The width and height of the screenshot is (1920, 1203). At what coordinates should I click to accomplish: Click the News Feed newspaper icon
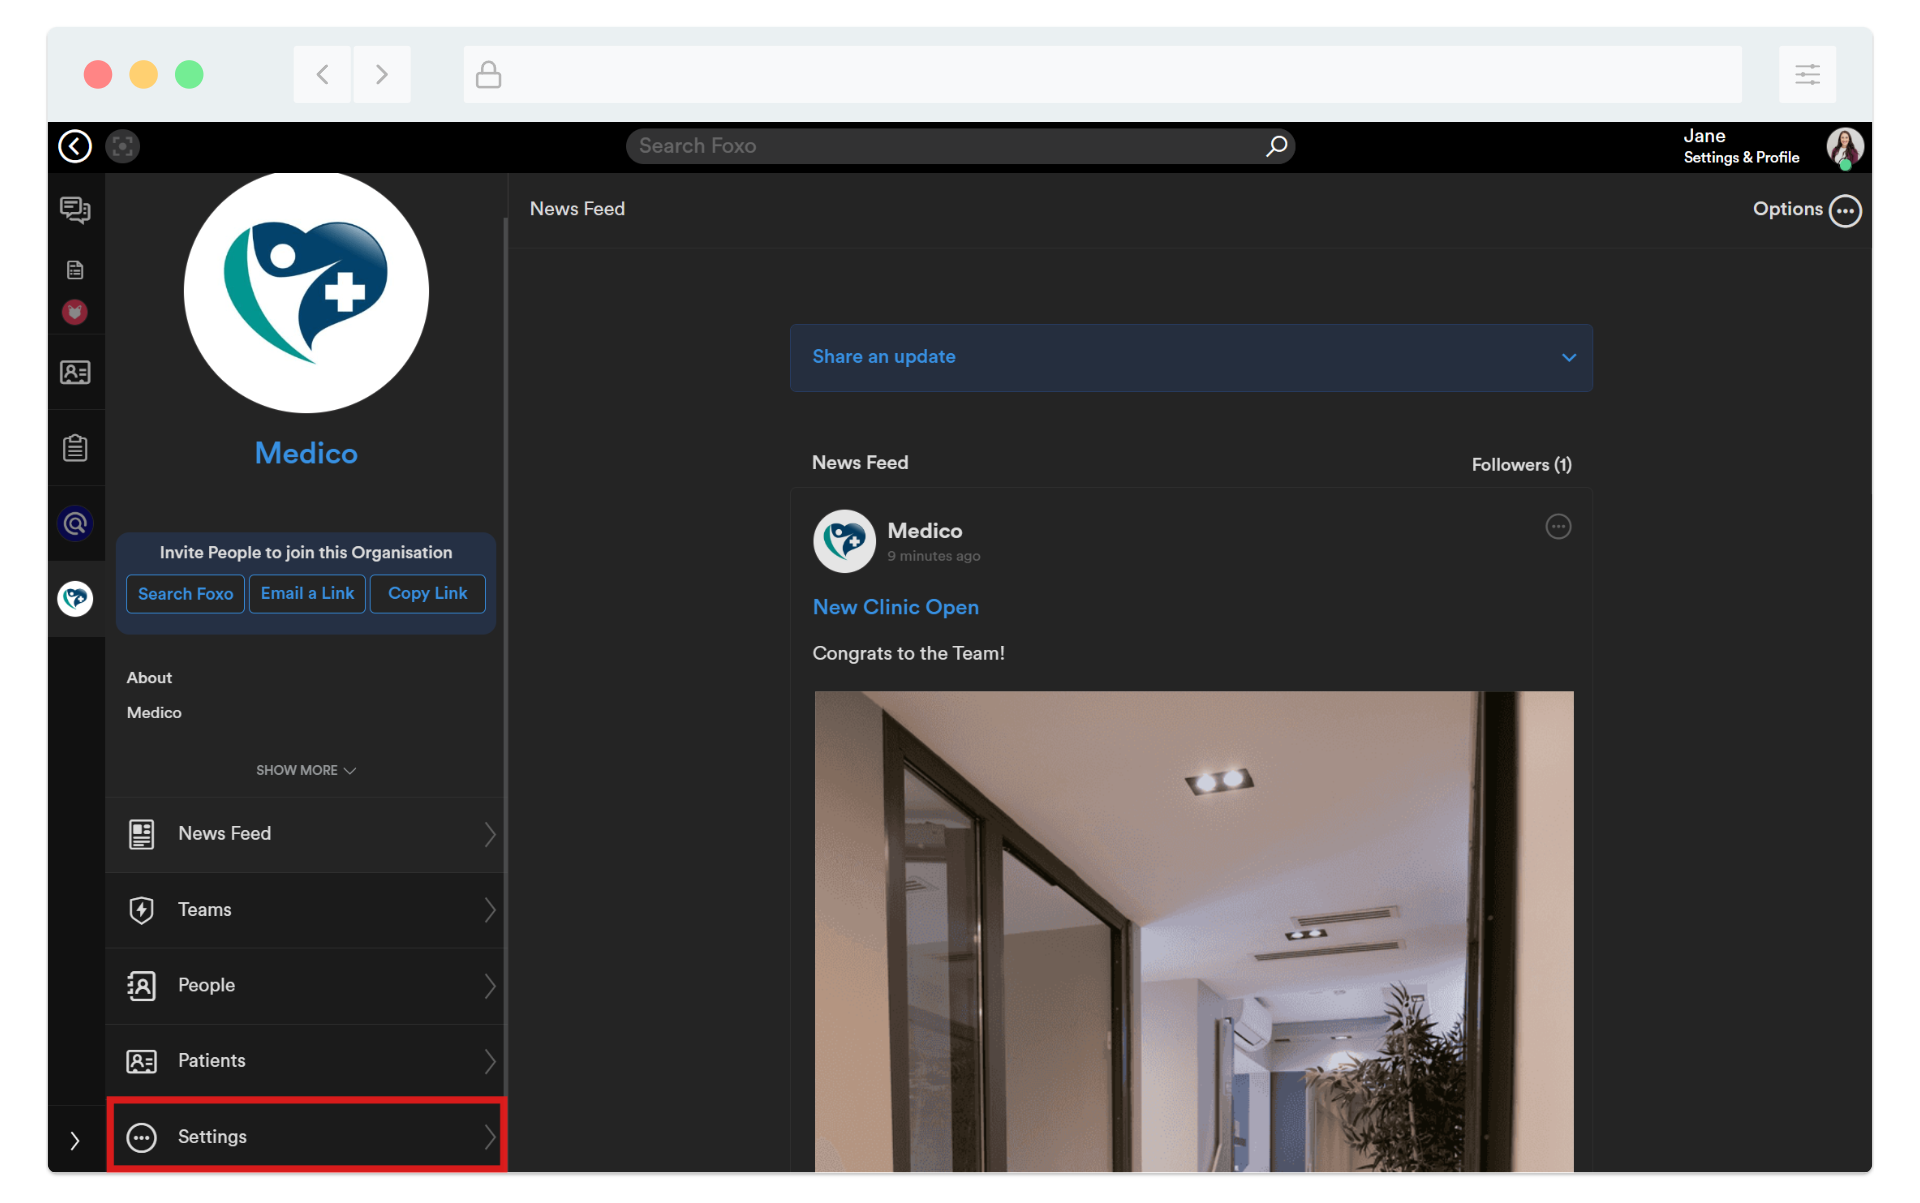(x=142, y=835)
